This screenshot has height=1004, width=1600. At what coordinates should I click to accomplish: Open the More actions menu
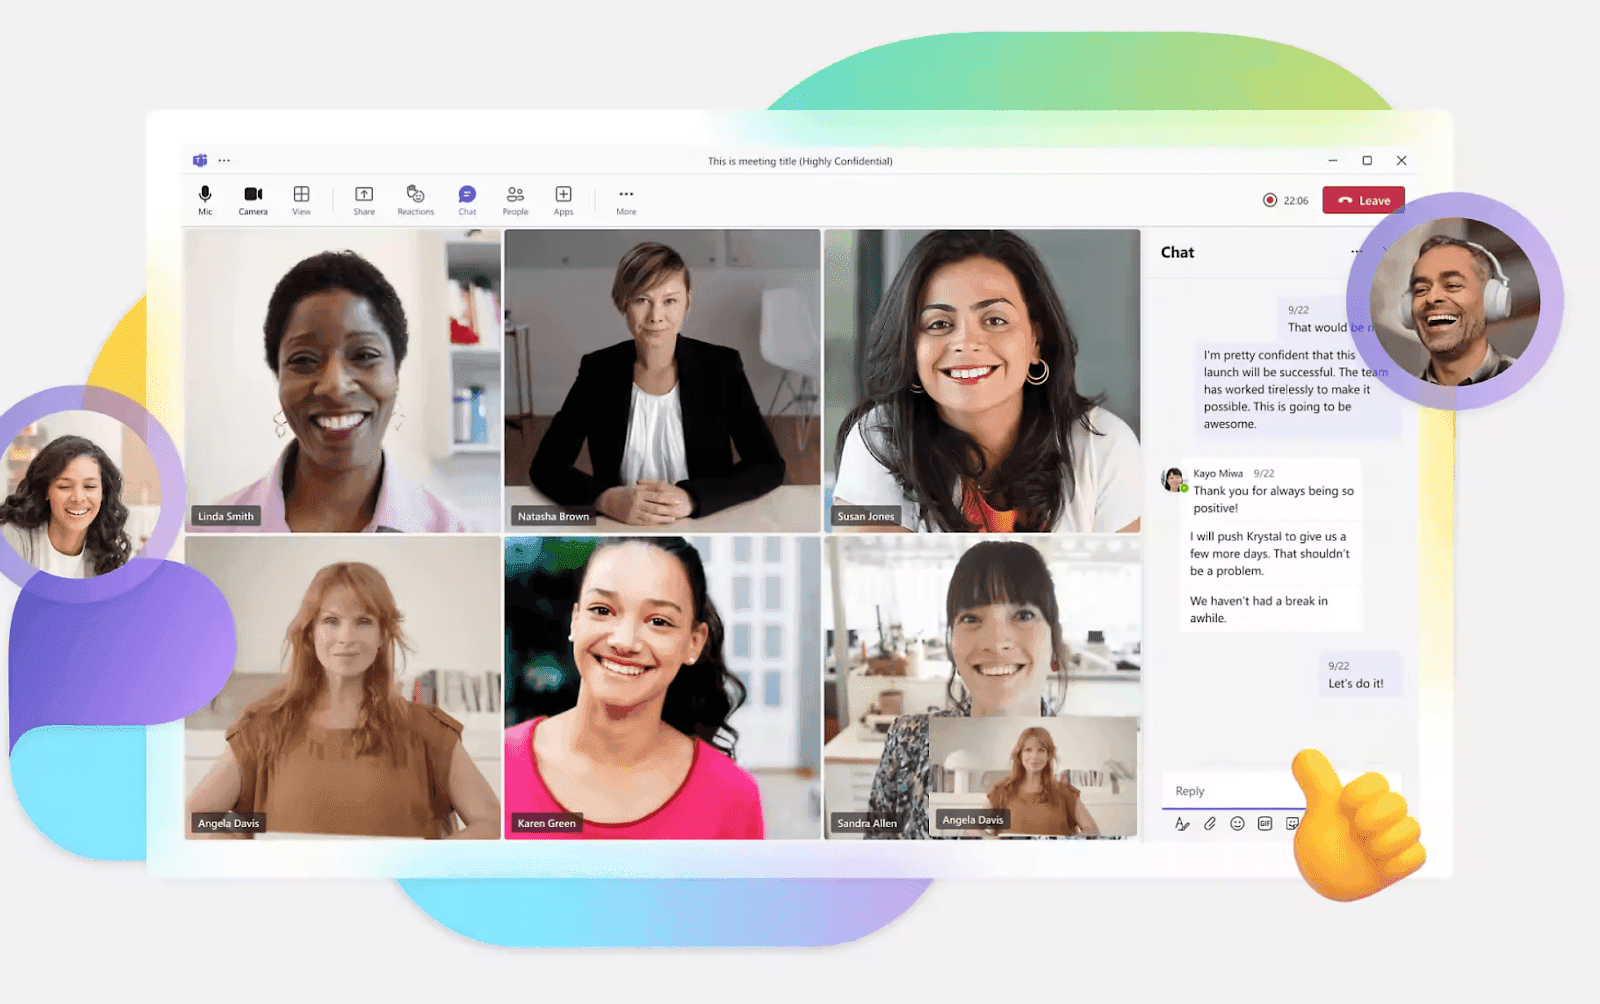(x=626, y=196)
